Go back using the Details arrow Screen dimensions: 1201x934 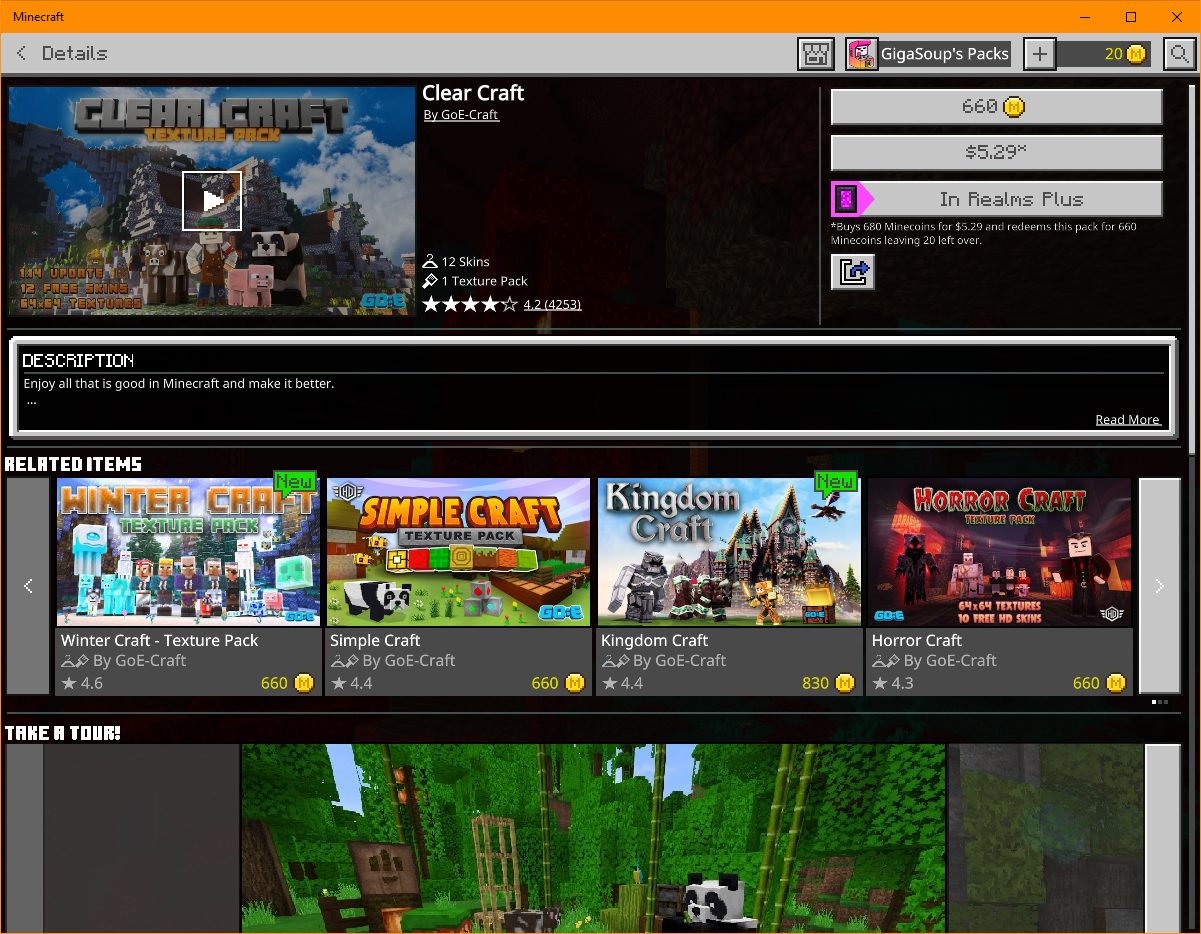click(x=21, y=53)
